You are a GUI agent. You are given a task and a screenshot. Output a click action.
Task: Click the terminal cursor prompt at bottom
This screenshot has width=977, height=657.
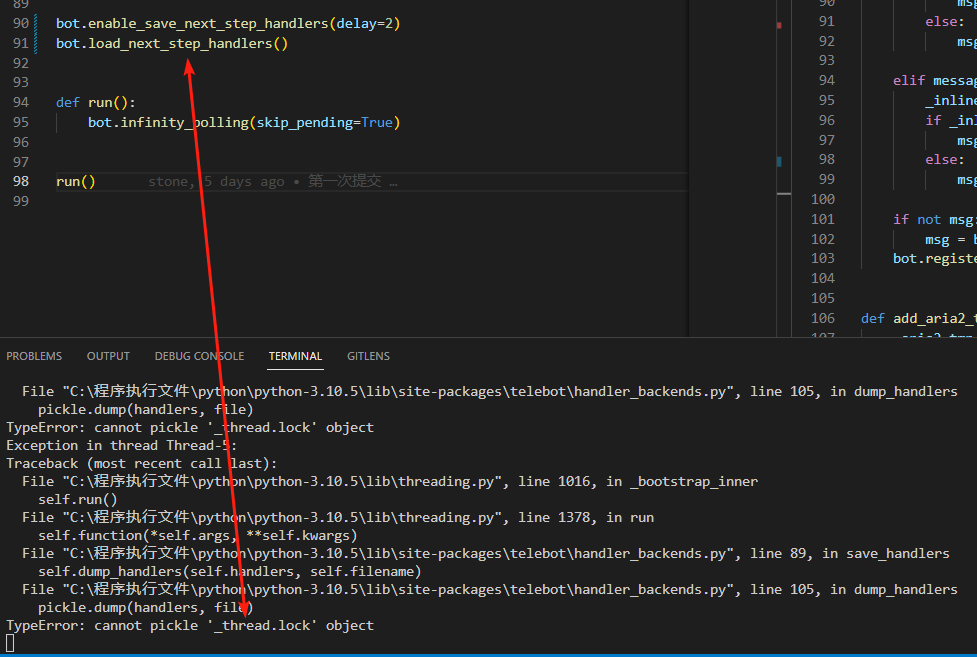click(10, 643)
